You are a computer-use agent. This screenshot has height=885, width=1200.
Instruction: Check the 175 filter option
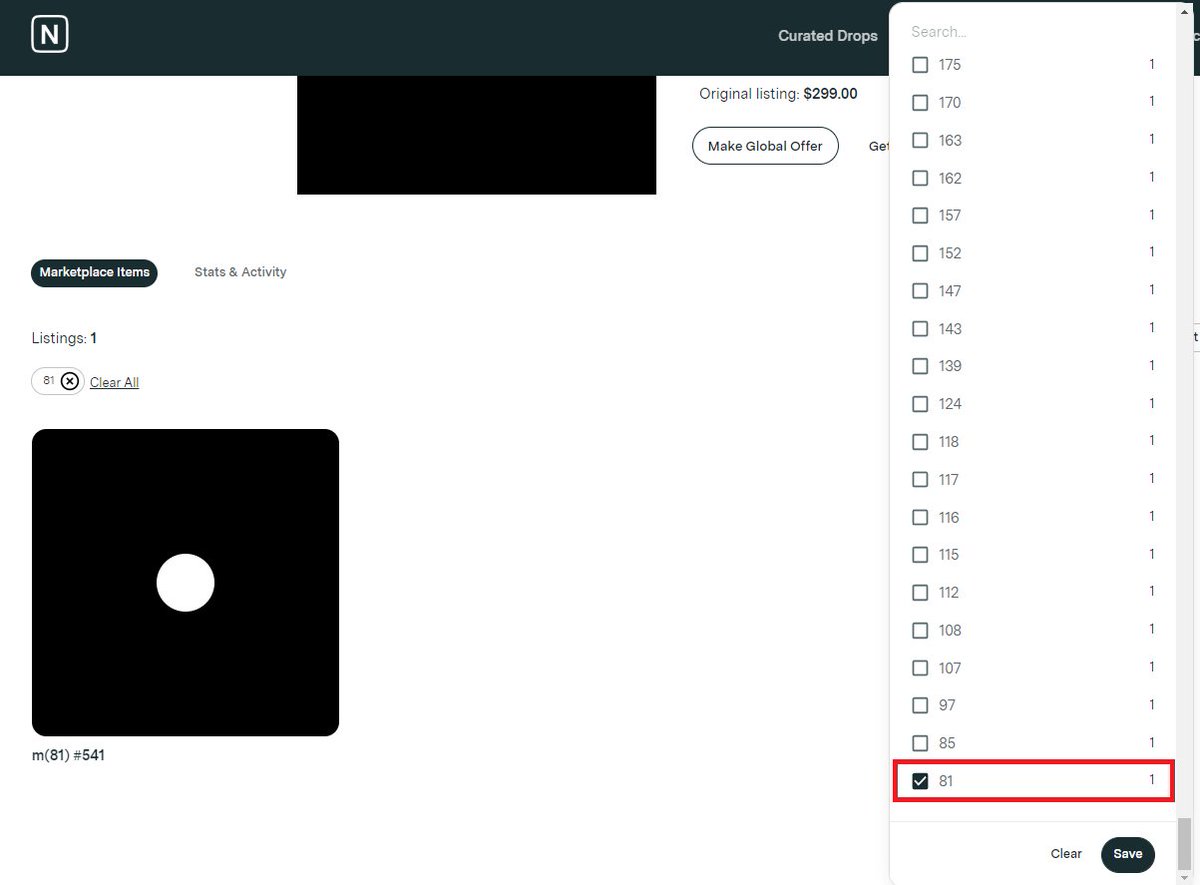point(920,65)
